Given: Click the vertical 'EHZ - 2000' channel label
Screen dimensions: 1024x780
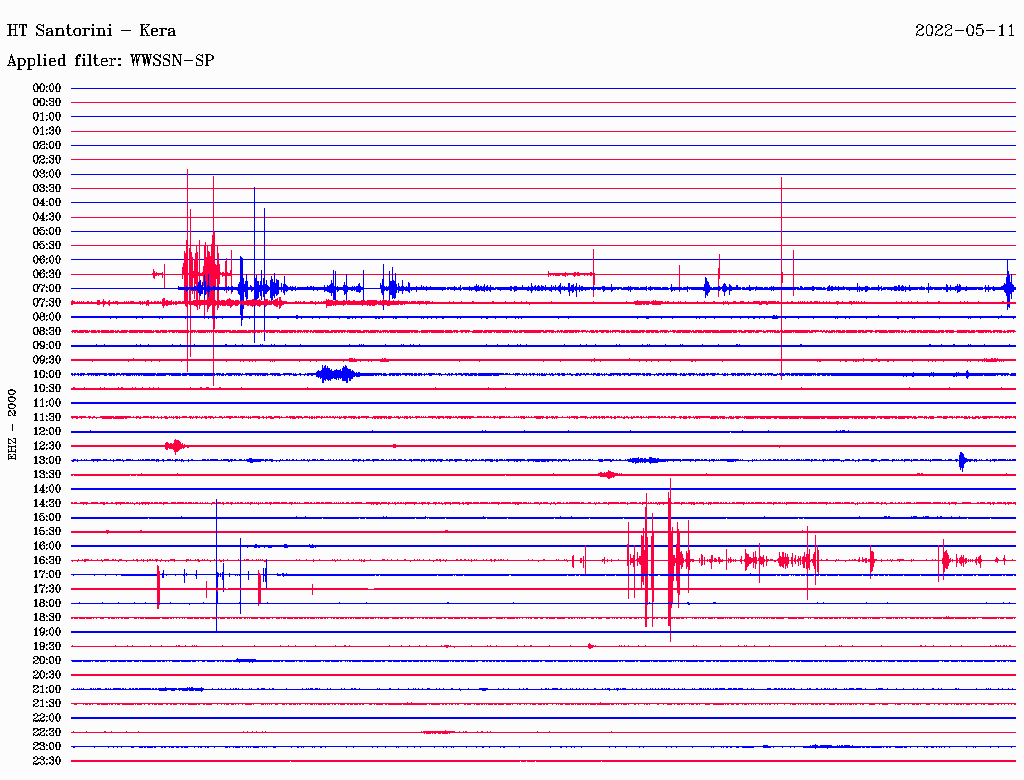Looking at the screenshot, I should tap(13, 424).
